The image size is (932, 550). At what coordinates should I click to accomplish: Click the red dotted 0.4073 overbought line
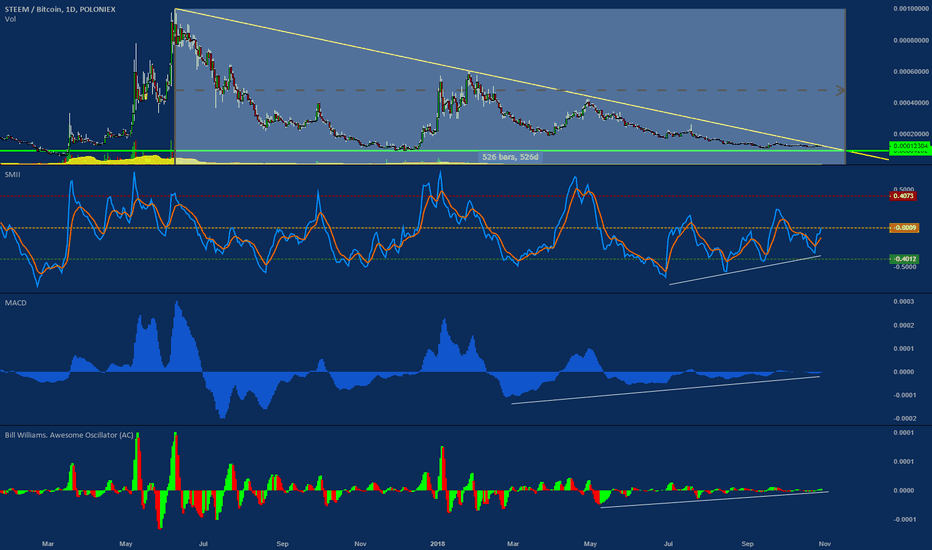[445, 196]
